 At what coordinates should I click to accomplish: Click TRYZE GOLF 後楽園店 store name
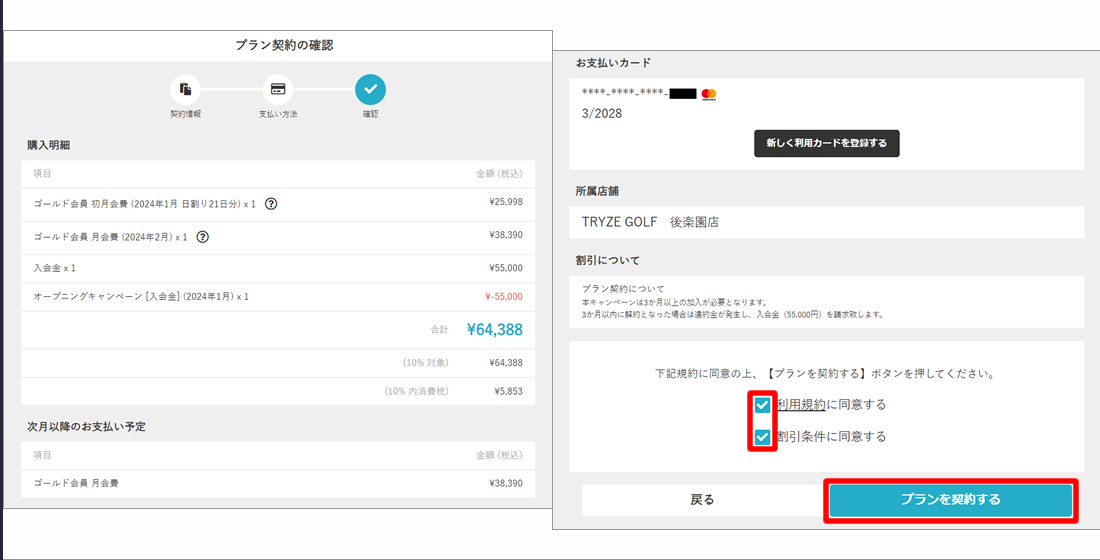point(650,222)
